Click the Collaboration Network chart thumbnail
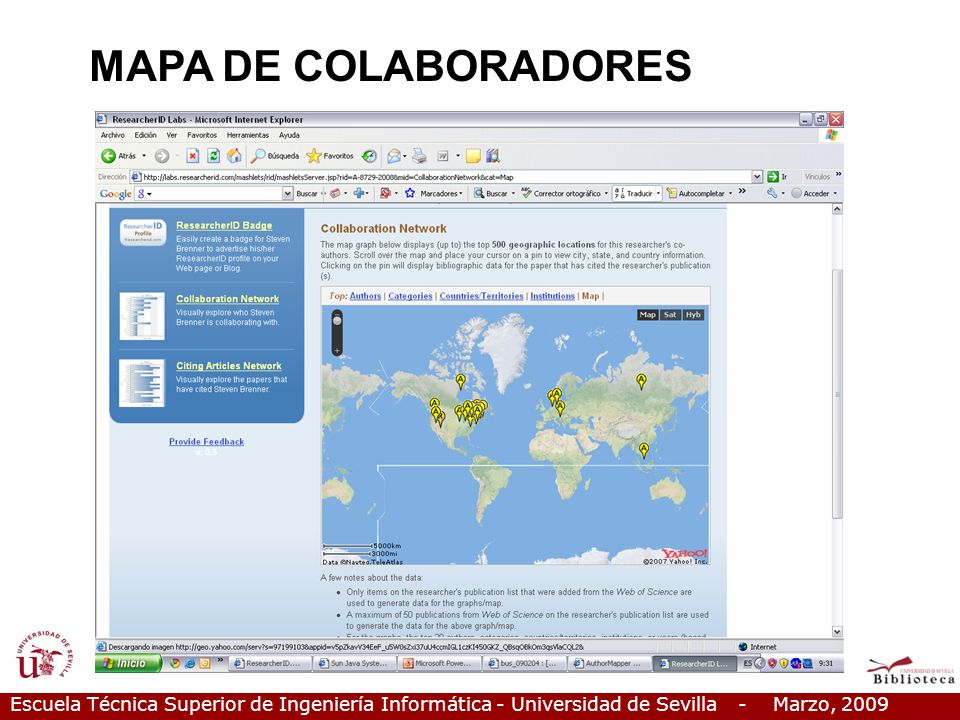This screenshot has height=720, width=960. pyautogui.click(x=142, y=316)
